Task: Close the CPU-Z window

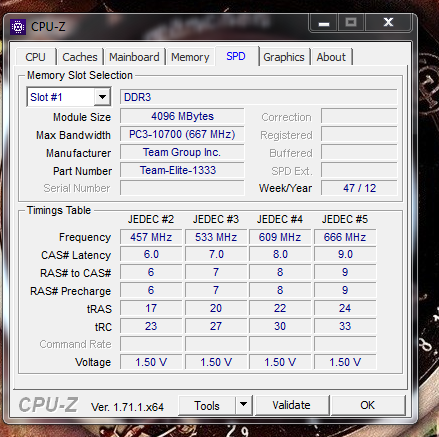Action: coord(388,23)
